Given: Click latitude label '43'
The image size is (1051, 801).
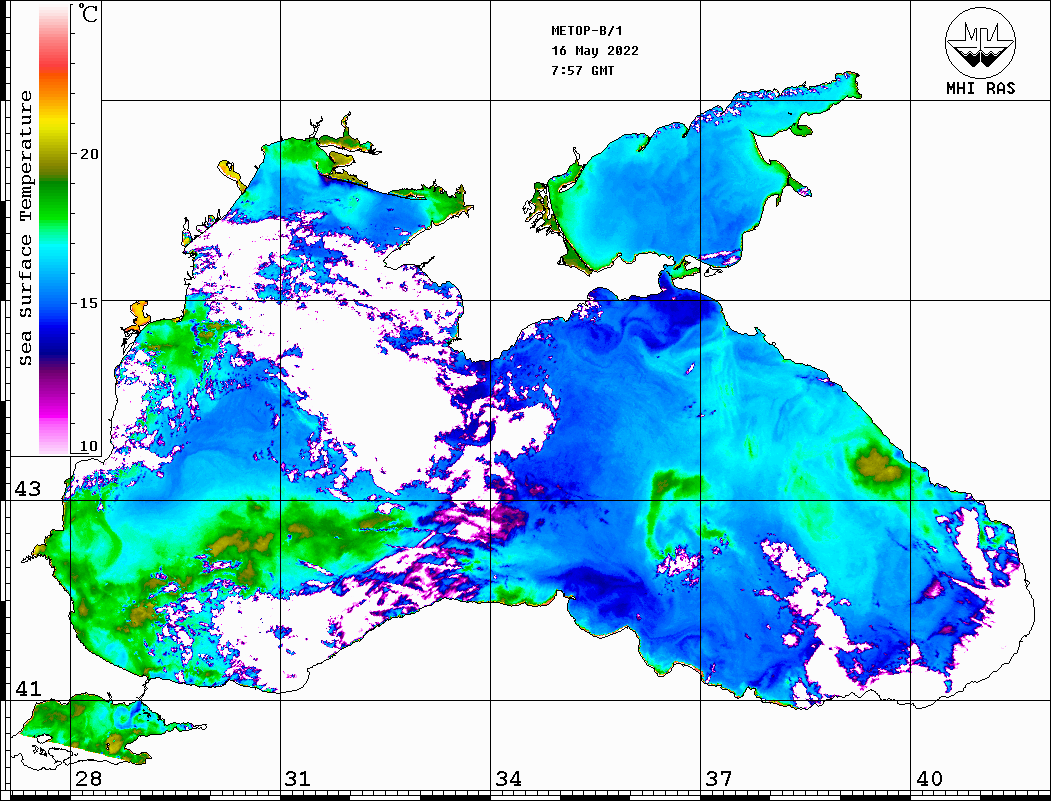Looking at the screenshot, I should click(28, 489).
